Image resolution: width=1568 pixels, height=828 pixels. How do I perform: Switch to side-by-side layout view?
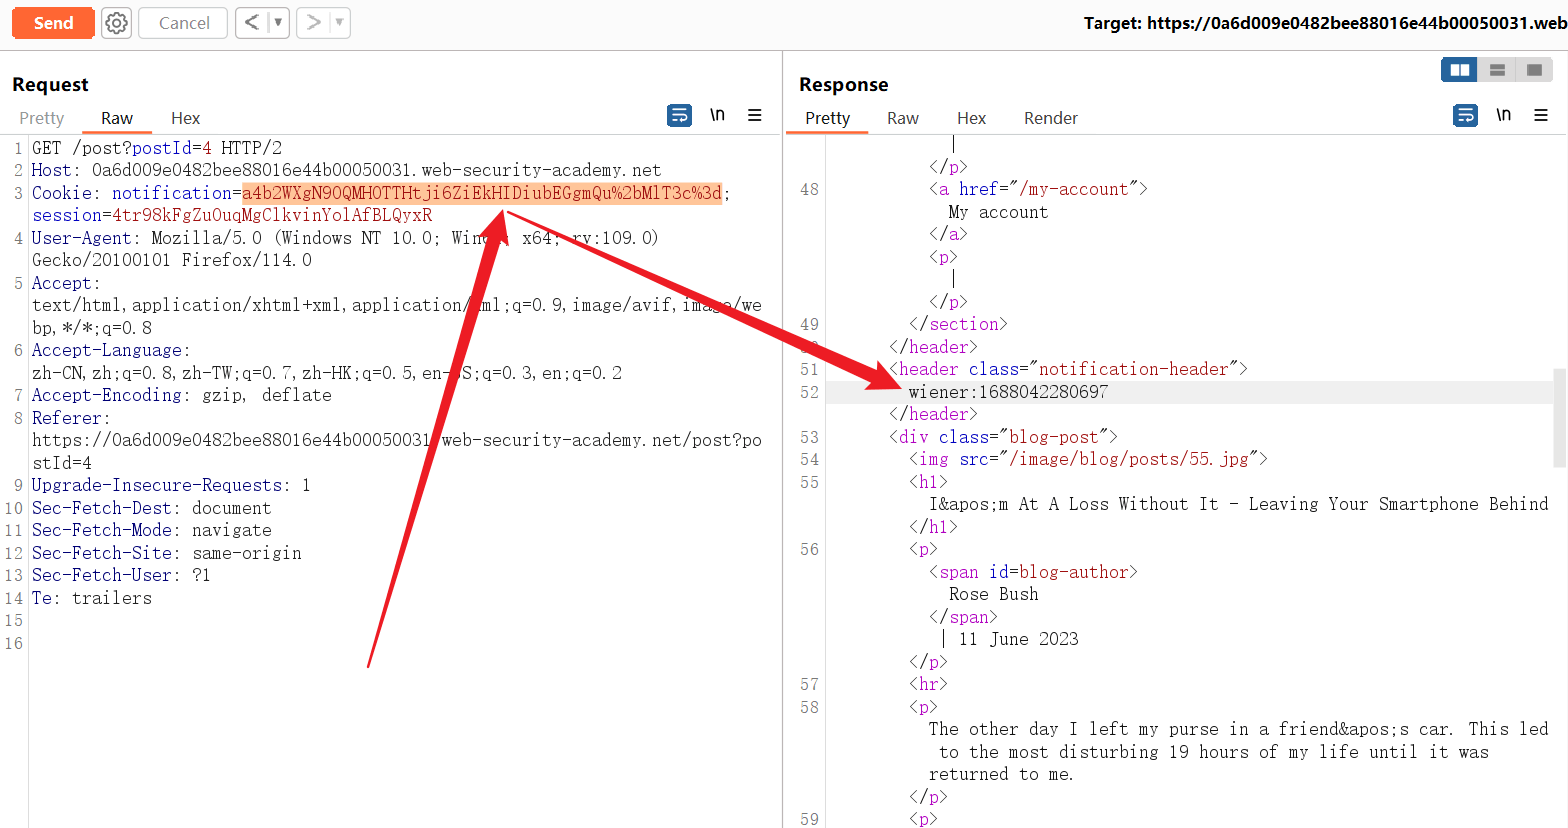(x=1460, y=70)
